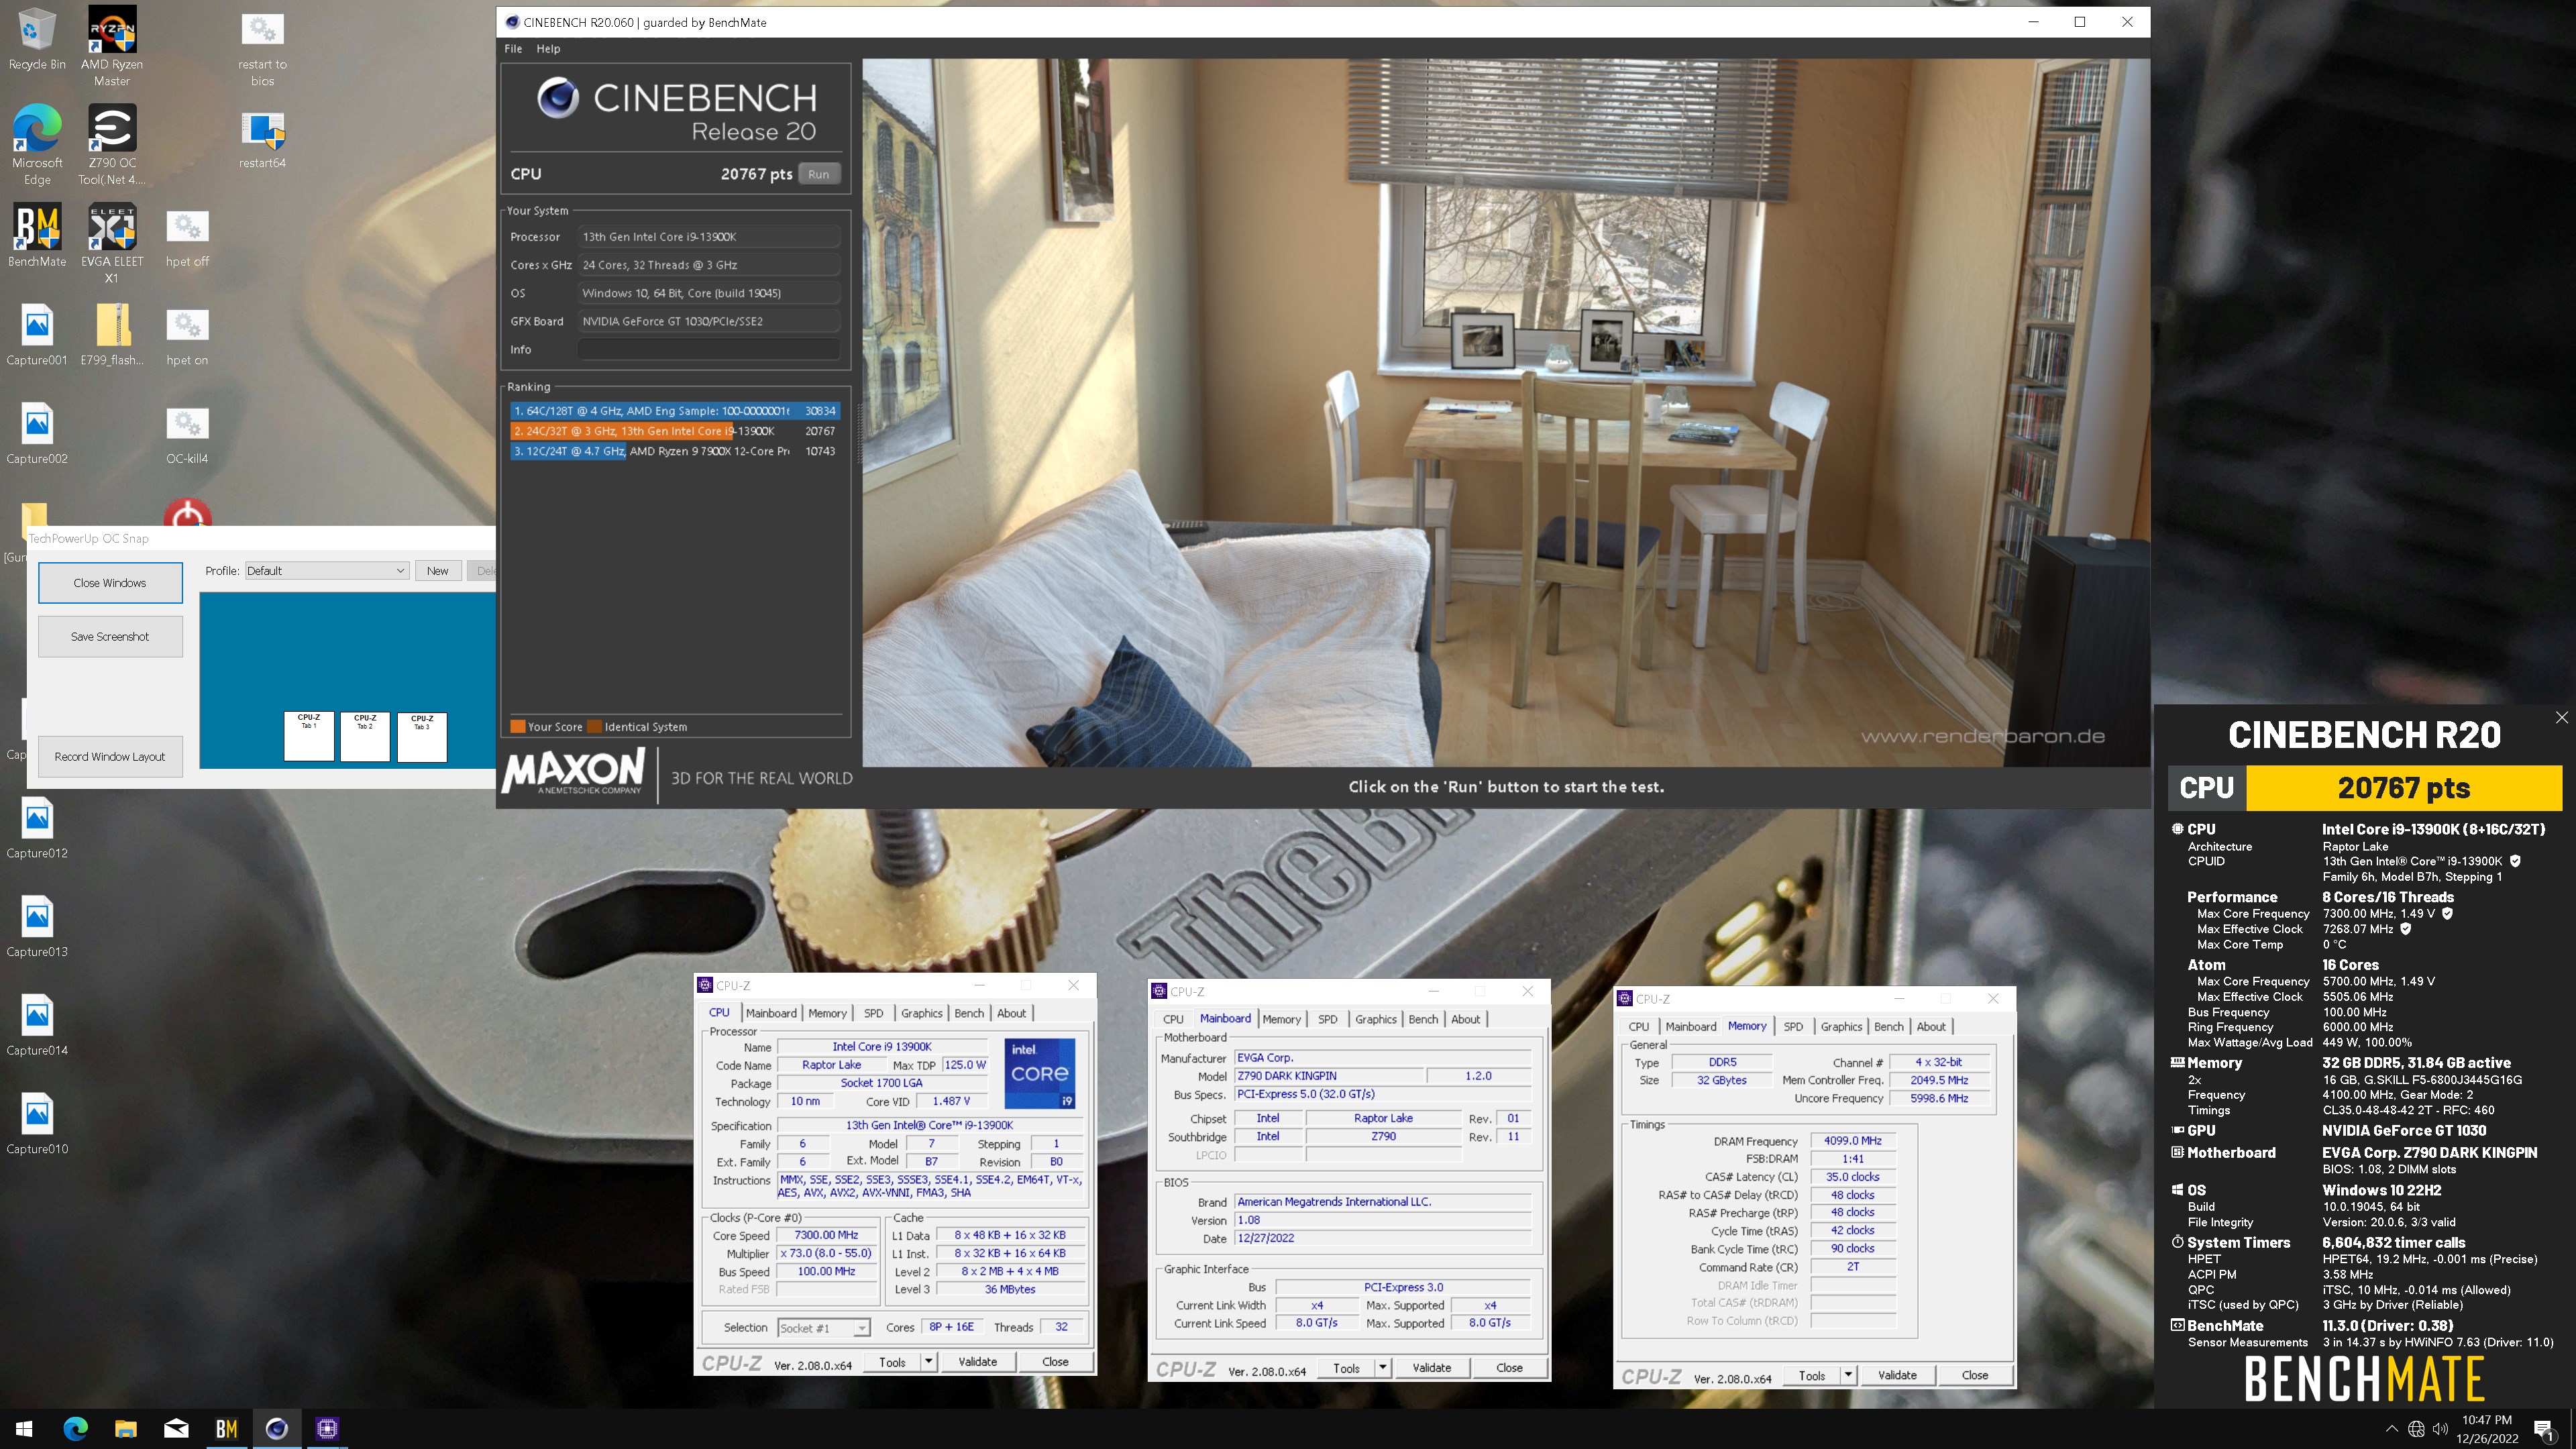Click Record Window Layout button
Screen dimensions: 2576x1449
[x=110, y=756]
